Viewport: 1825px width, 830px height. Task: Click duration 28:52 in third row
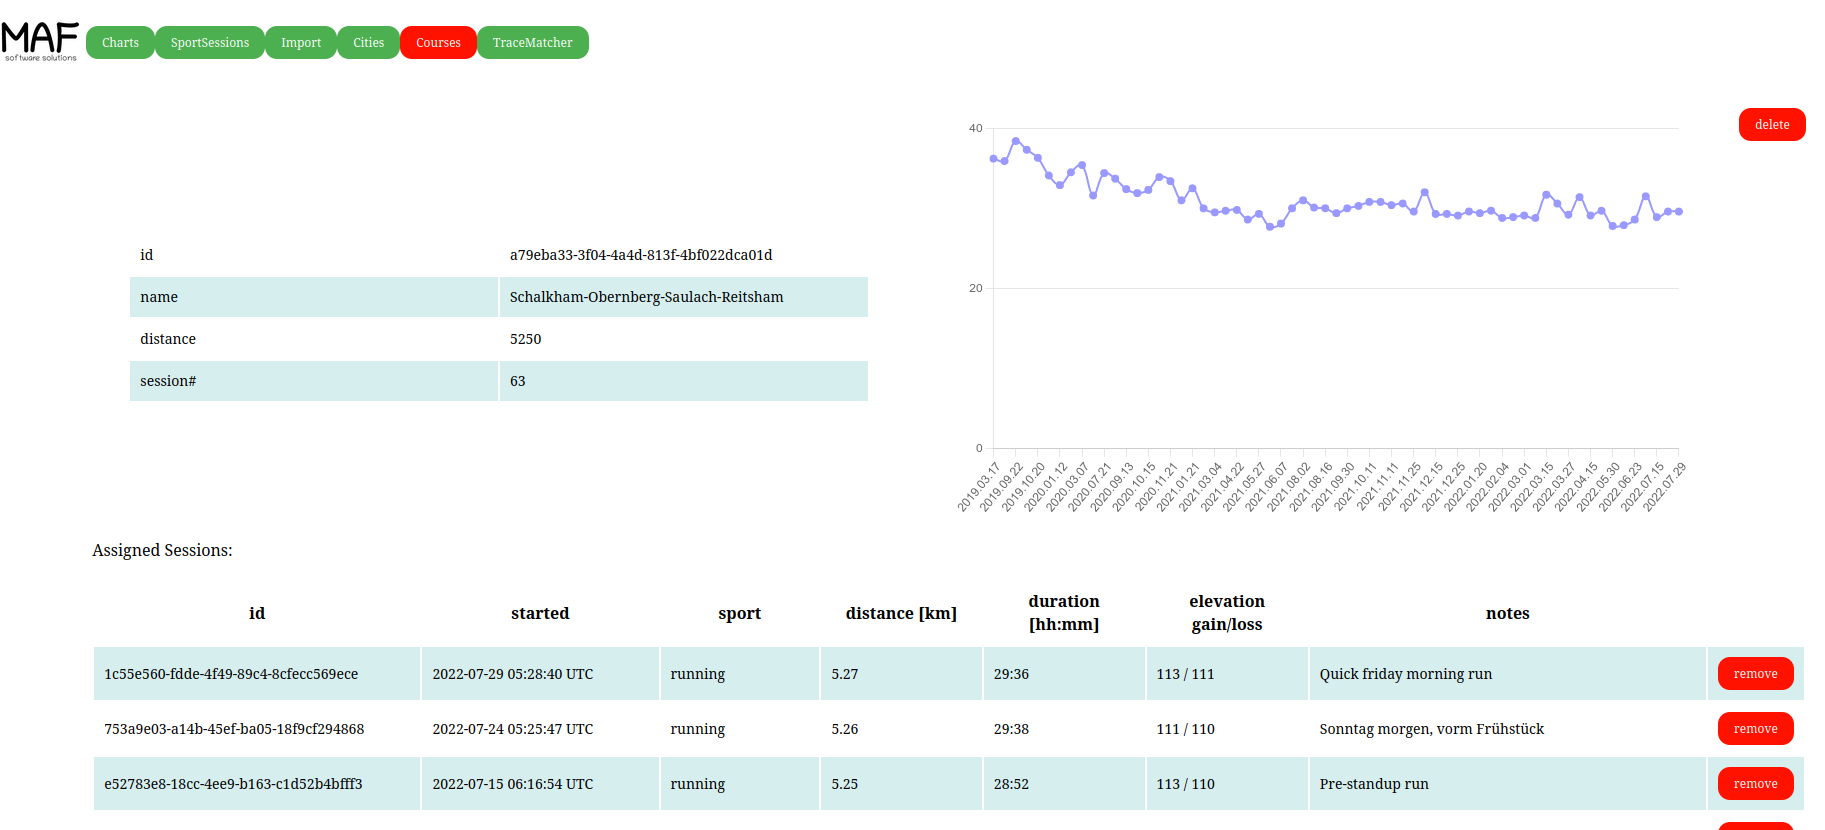click(x=1011, y=784)
